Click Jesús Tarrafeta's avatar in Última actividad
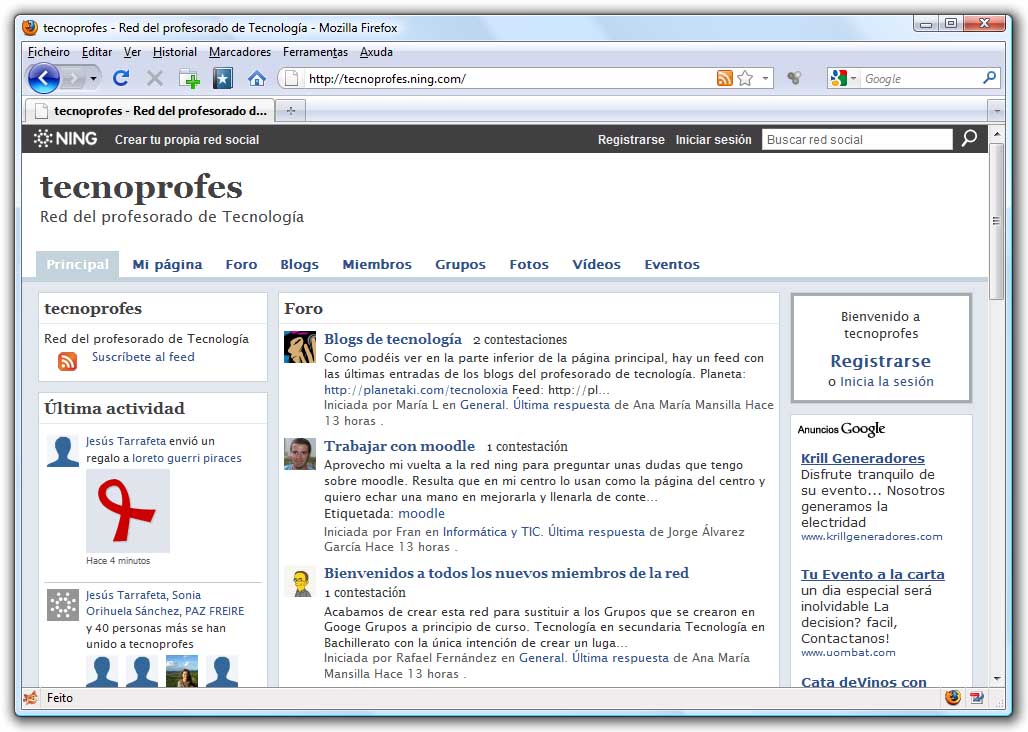Screen dimensions: 1028x732 tap(63, 451)
